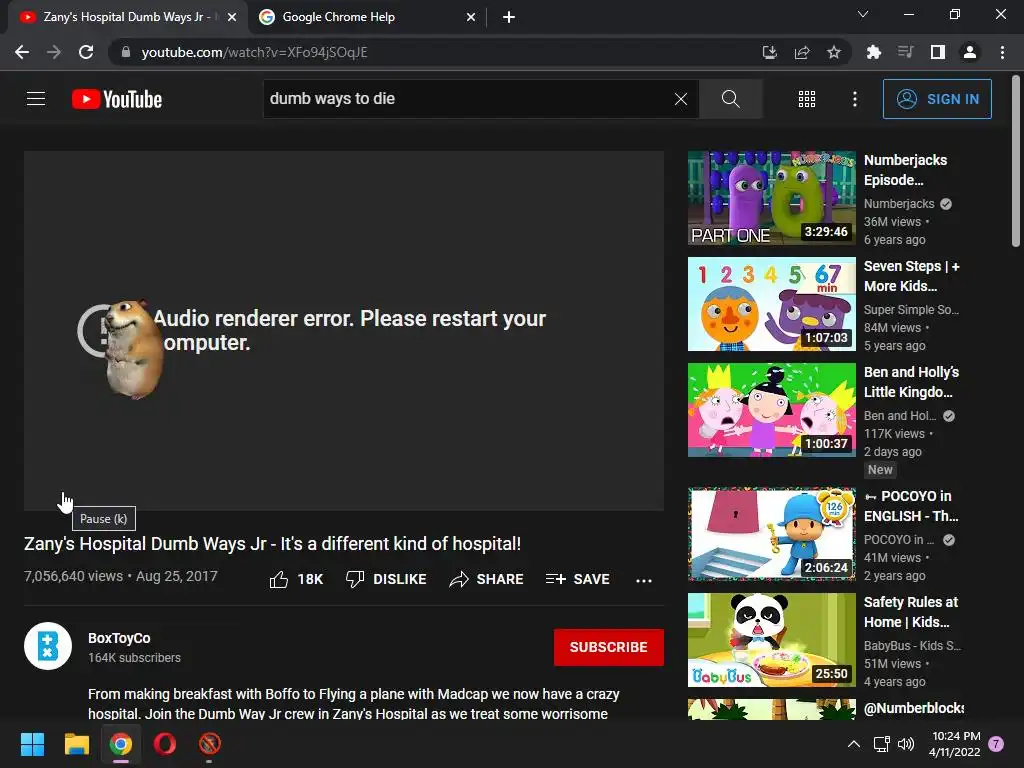1024x768 pixels.
Task: Show hidden system tray icons
Action: (854, 744)
